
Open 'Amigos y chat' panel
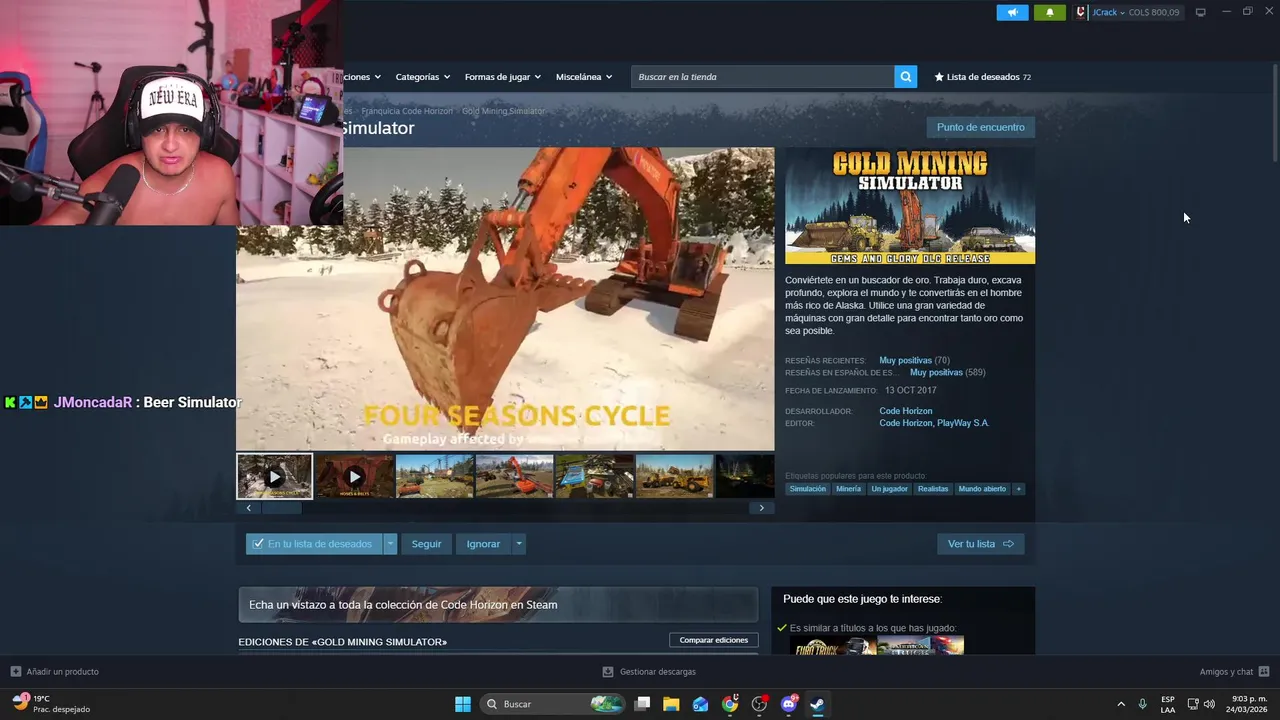[1234, 672]
